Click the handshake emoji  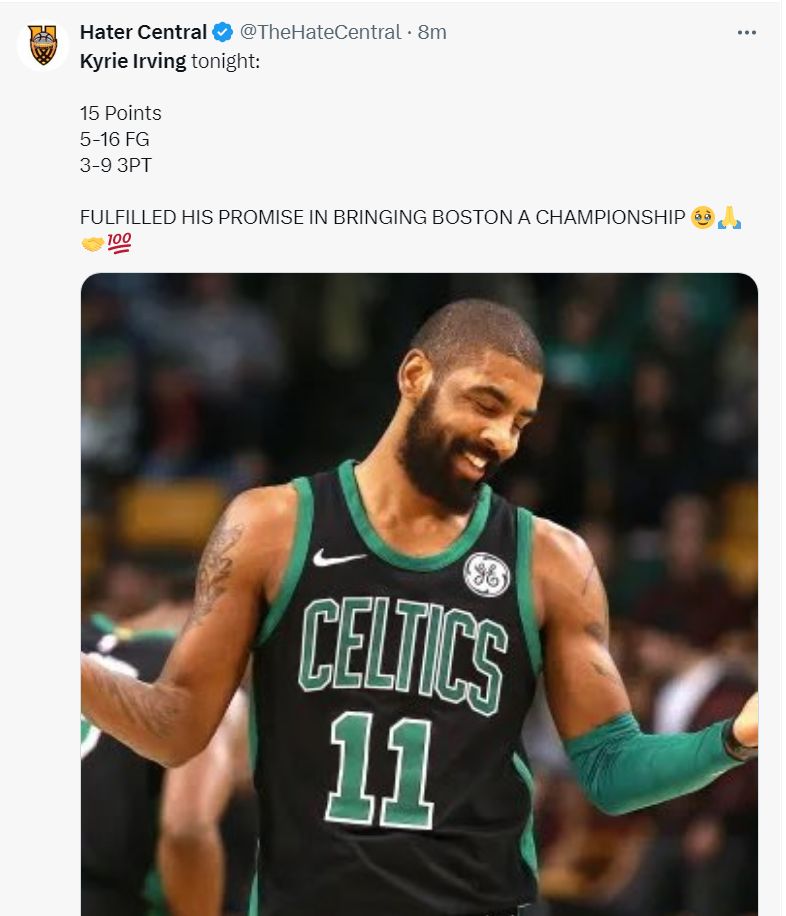[x=92, y=243]
